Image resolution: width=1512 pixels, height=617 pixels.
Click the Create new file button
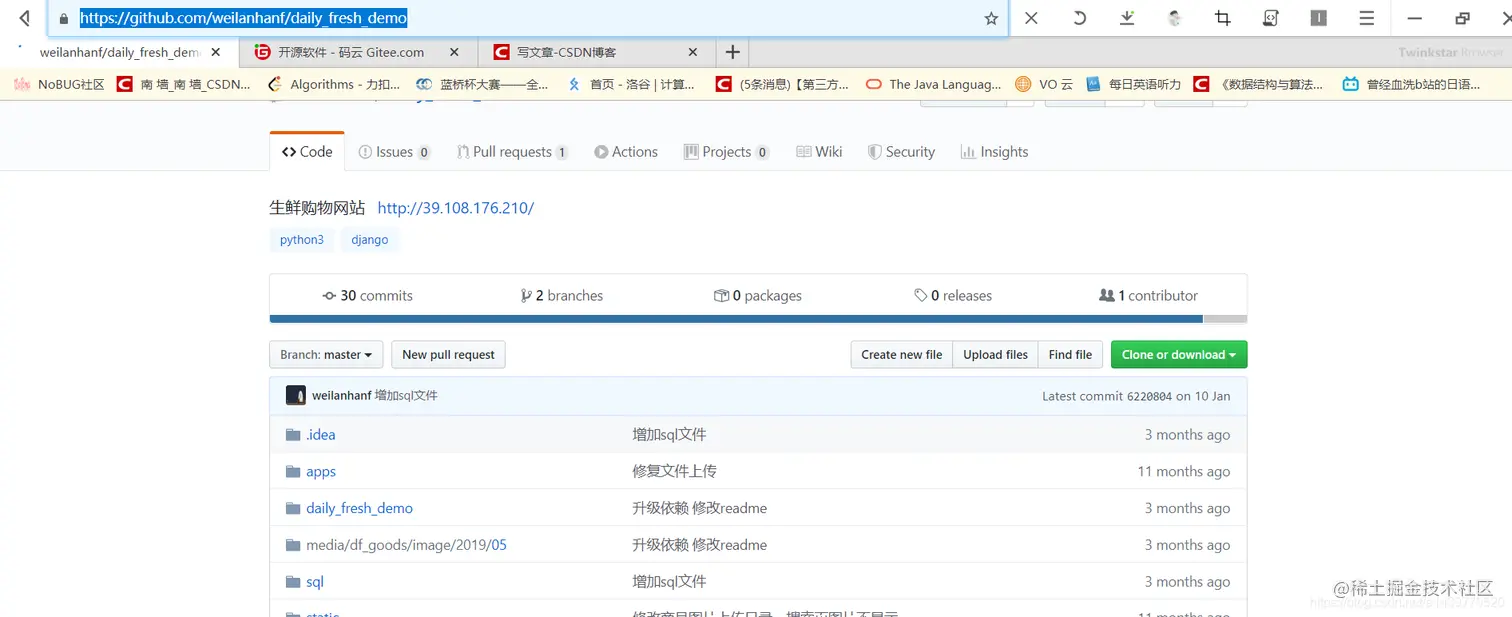902,355
